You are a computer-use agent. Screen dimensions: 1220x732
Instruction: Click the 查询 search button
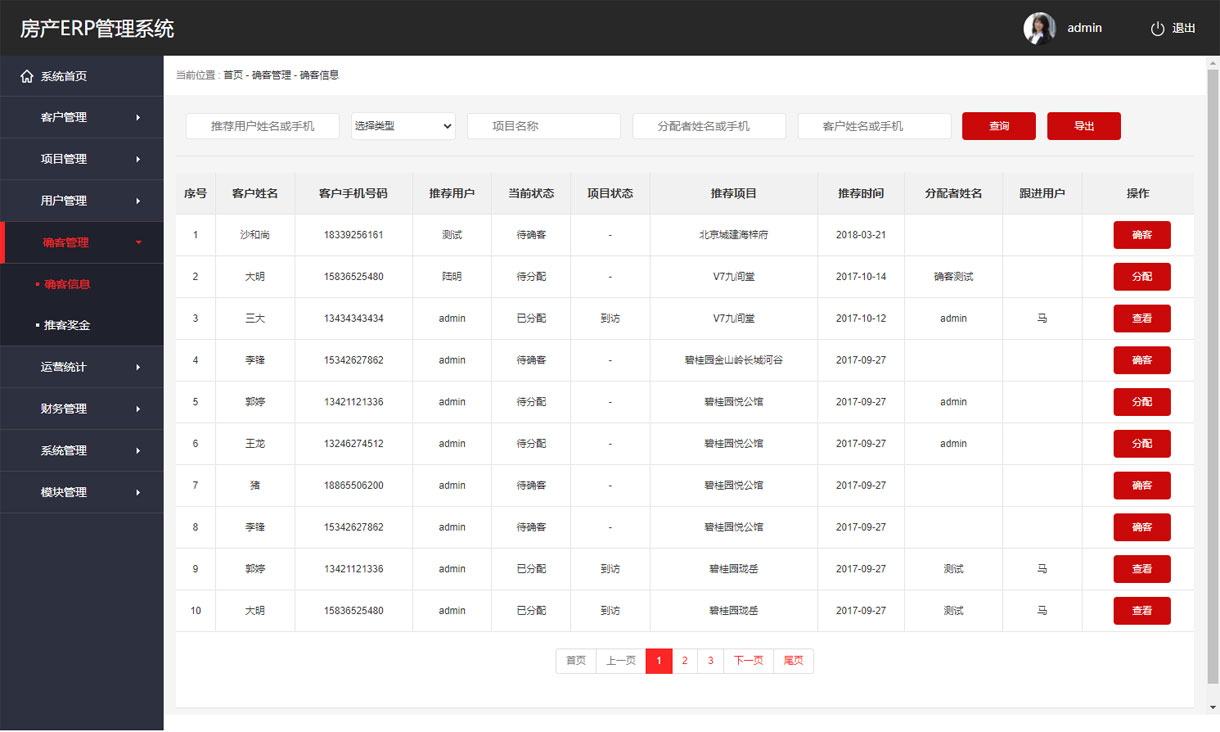click(x=998, y=126)
